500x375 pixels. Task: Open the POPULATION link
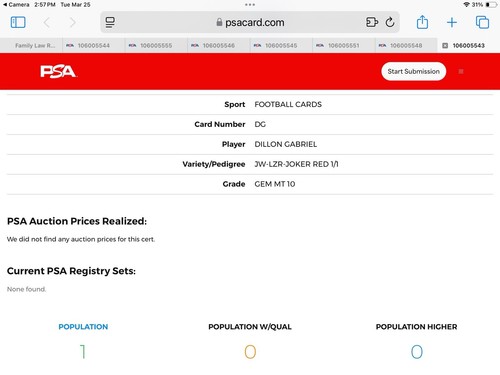(83, 327)
